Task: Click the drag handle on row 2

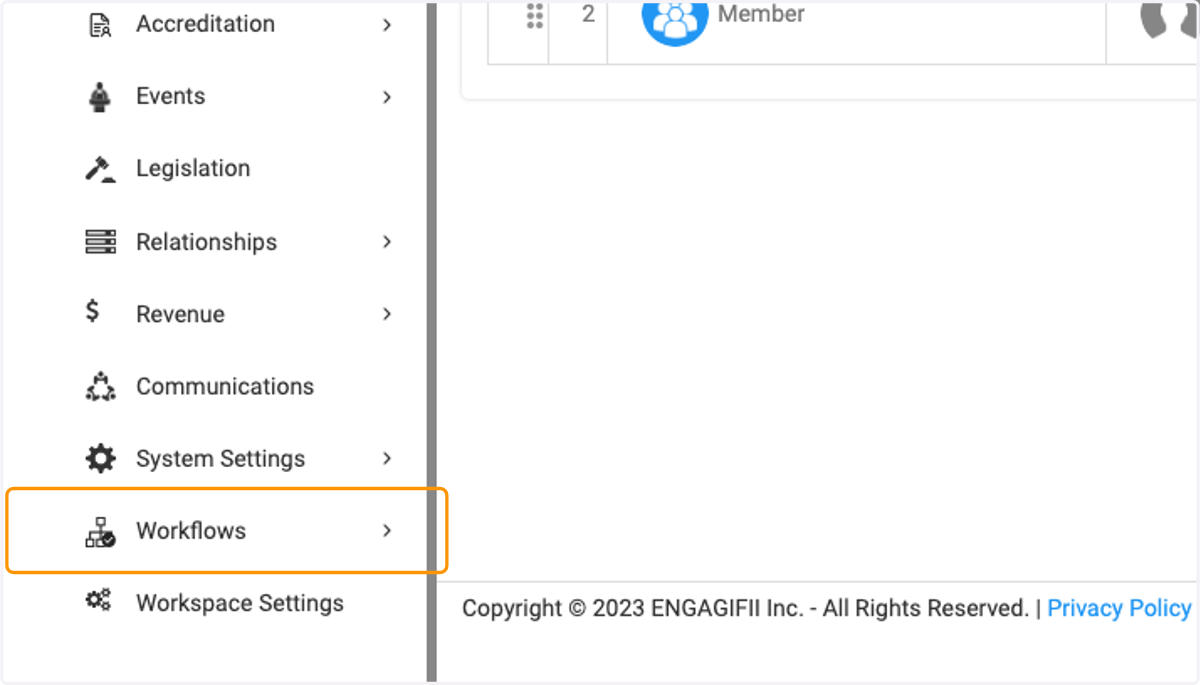Action: [535, 15]
